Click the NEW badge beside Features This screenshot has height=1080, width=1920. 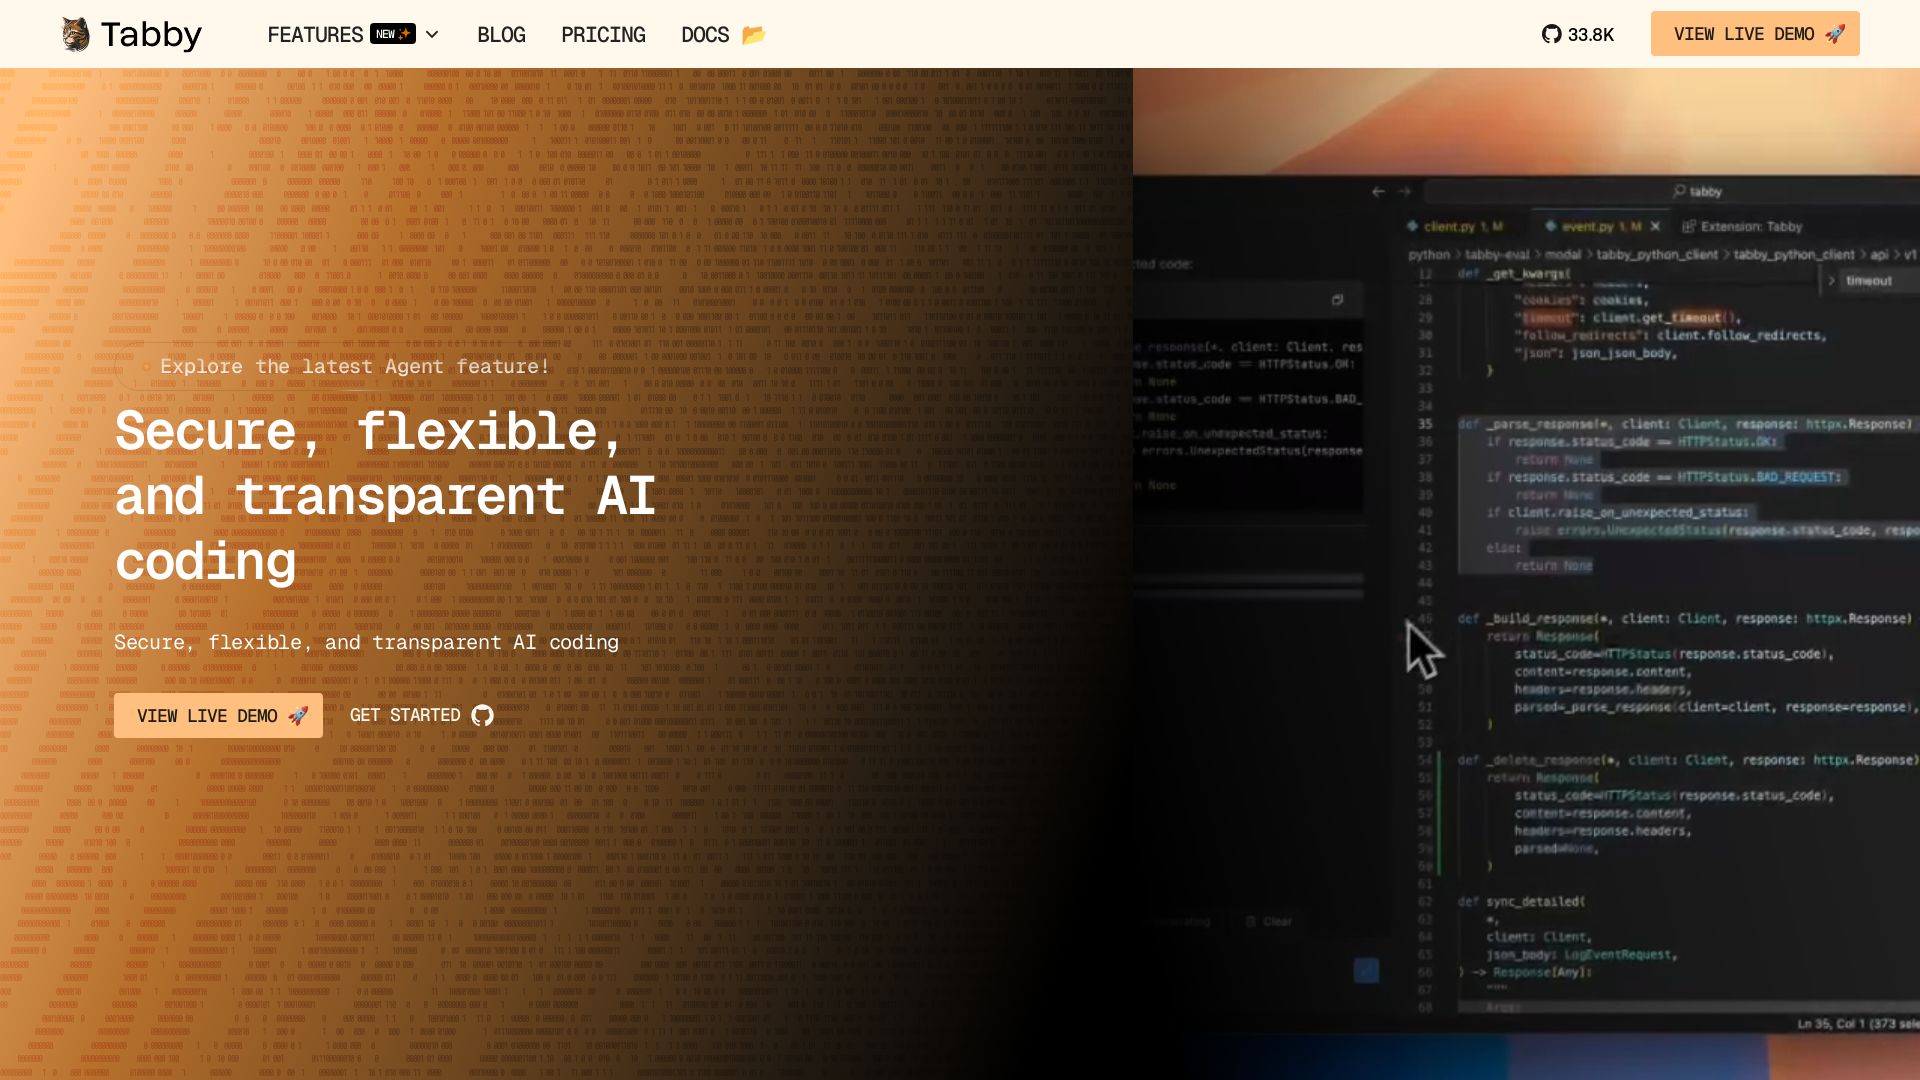coord(392,34)
